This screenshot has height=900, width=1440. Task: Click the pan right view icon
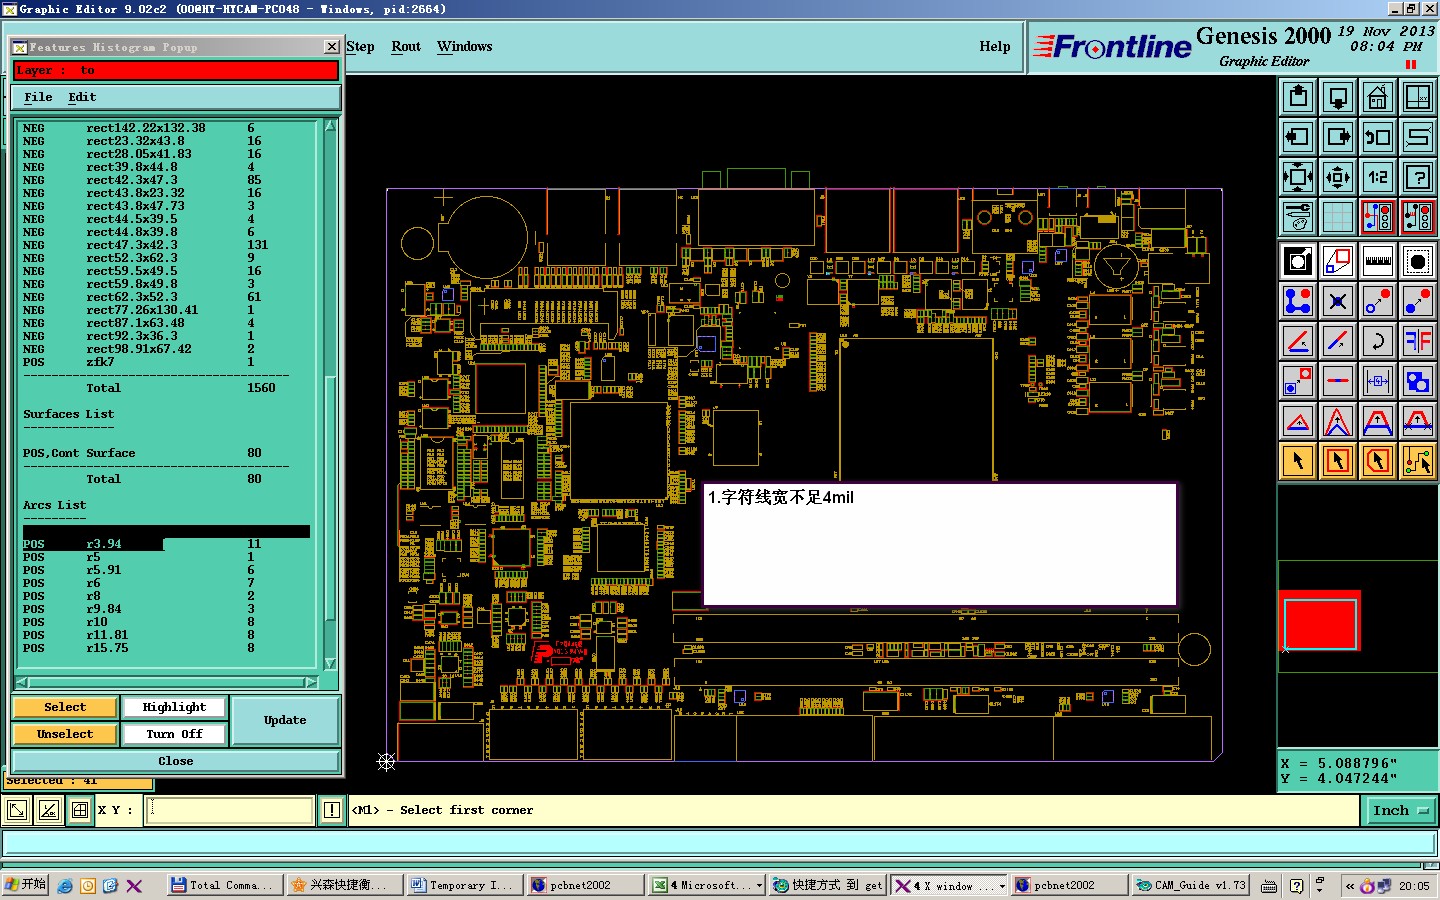pos(1338,137)
